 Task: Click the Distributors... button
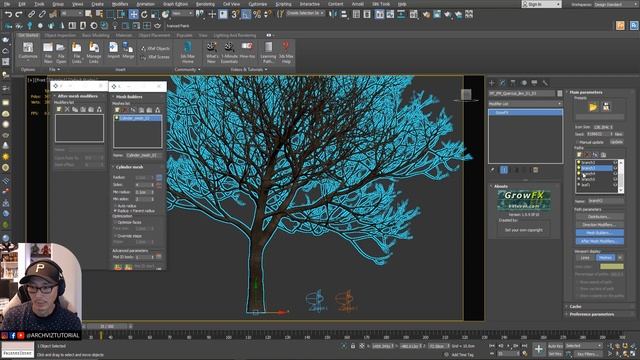[600, 217]
